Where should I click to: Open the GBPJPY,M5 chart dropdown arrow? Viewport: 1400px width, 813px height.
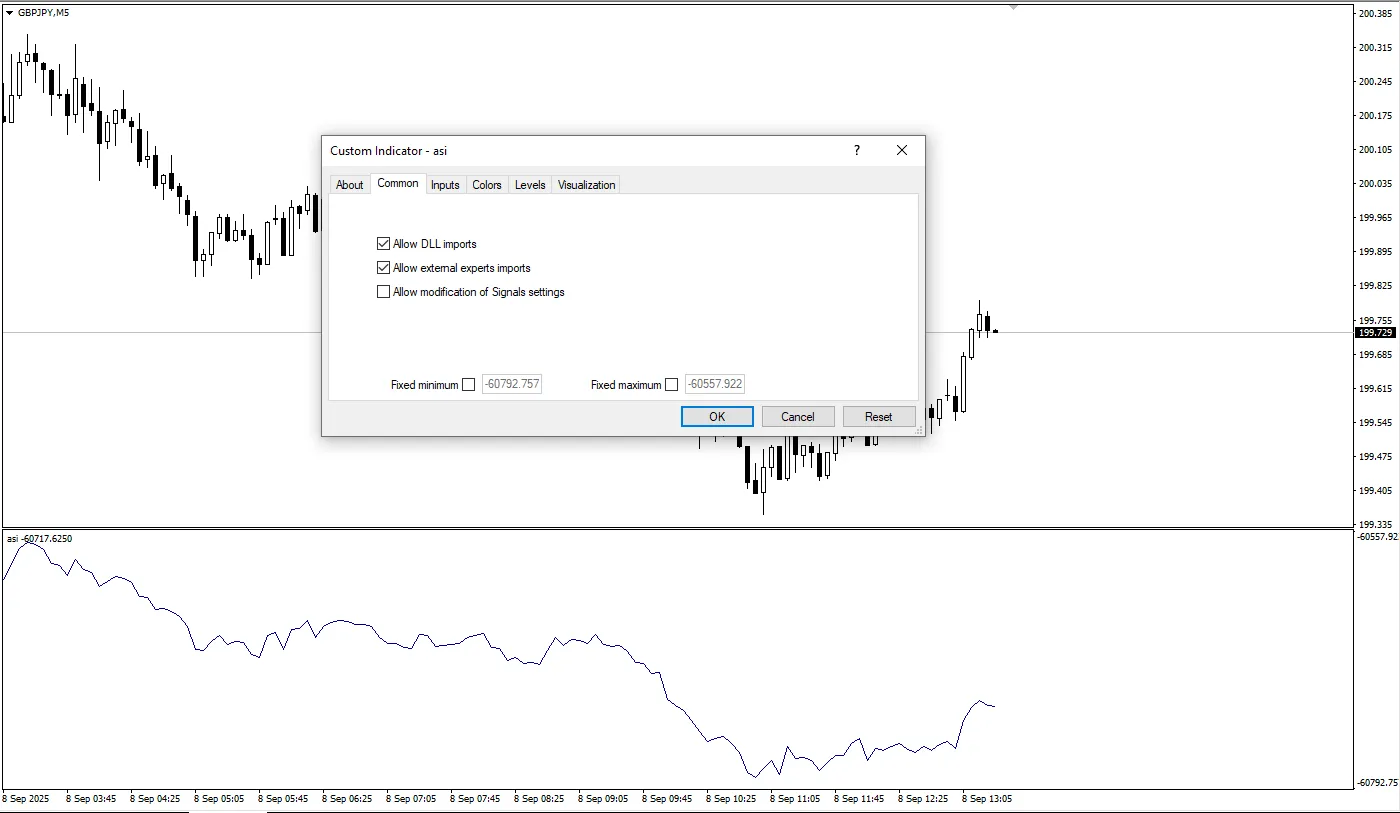click(9, 13)
